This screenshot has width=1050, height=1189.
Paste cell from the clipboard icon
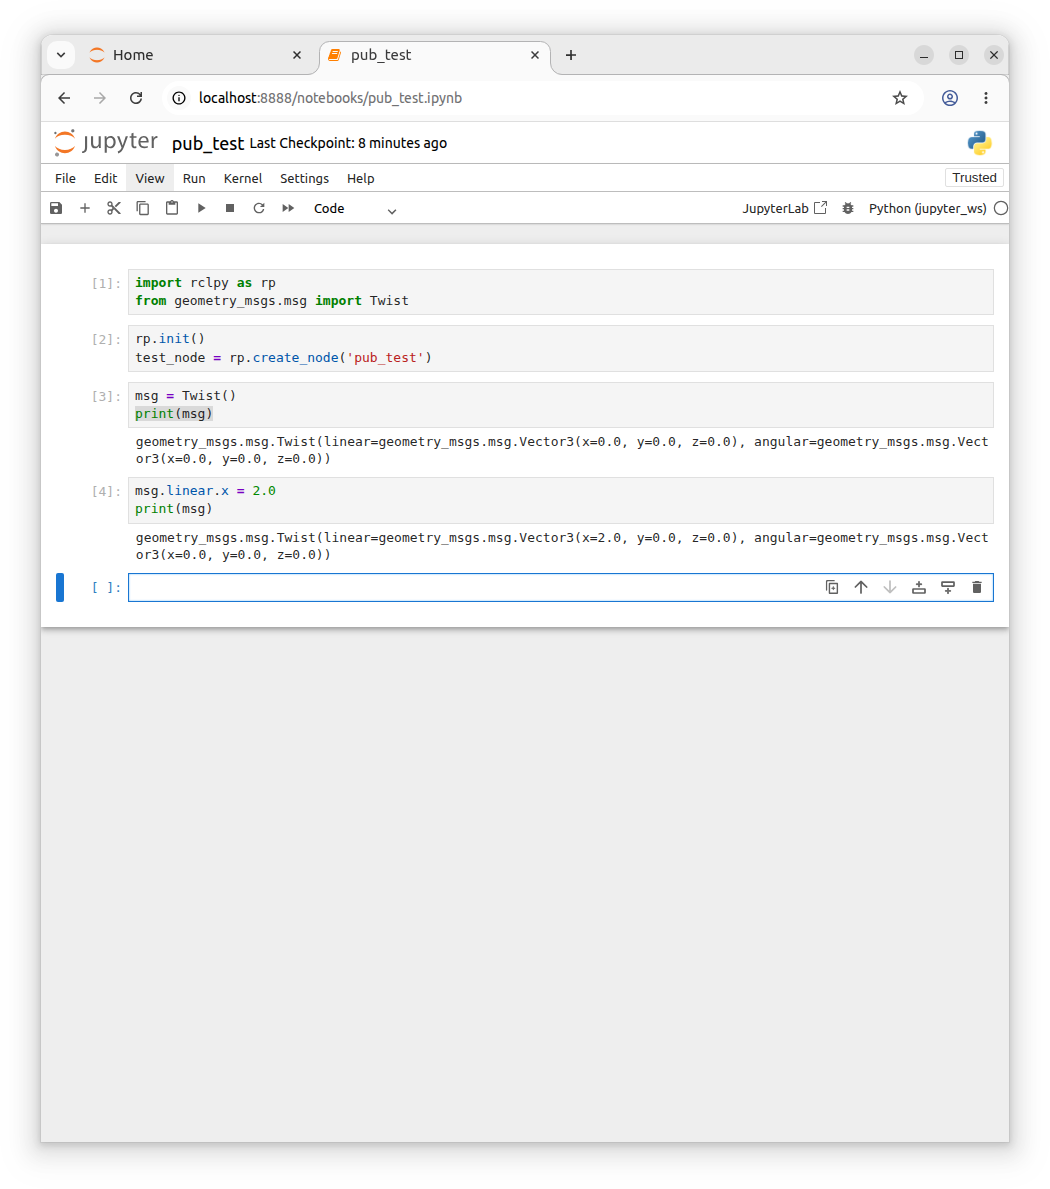[x=172, y=208]
